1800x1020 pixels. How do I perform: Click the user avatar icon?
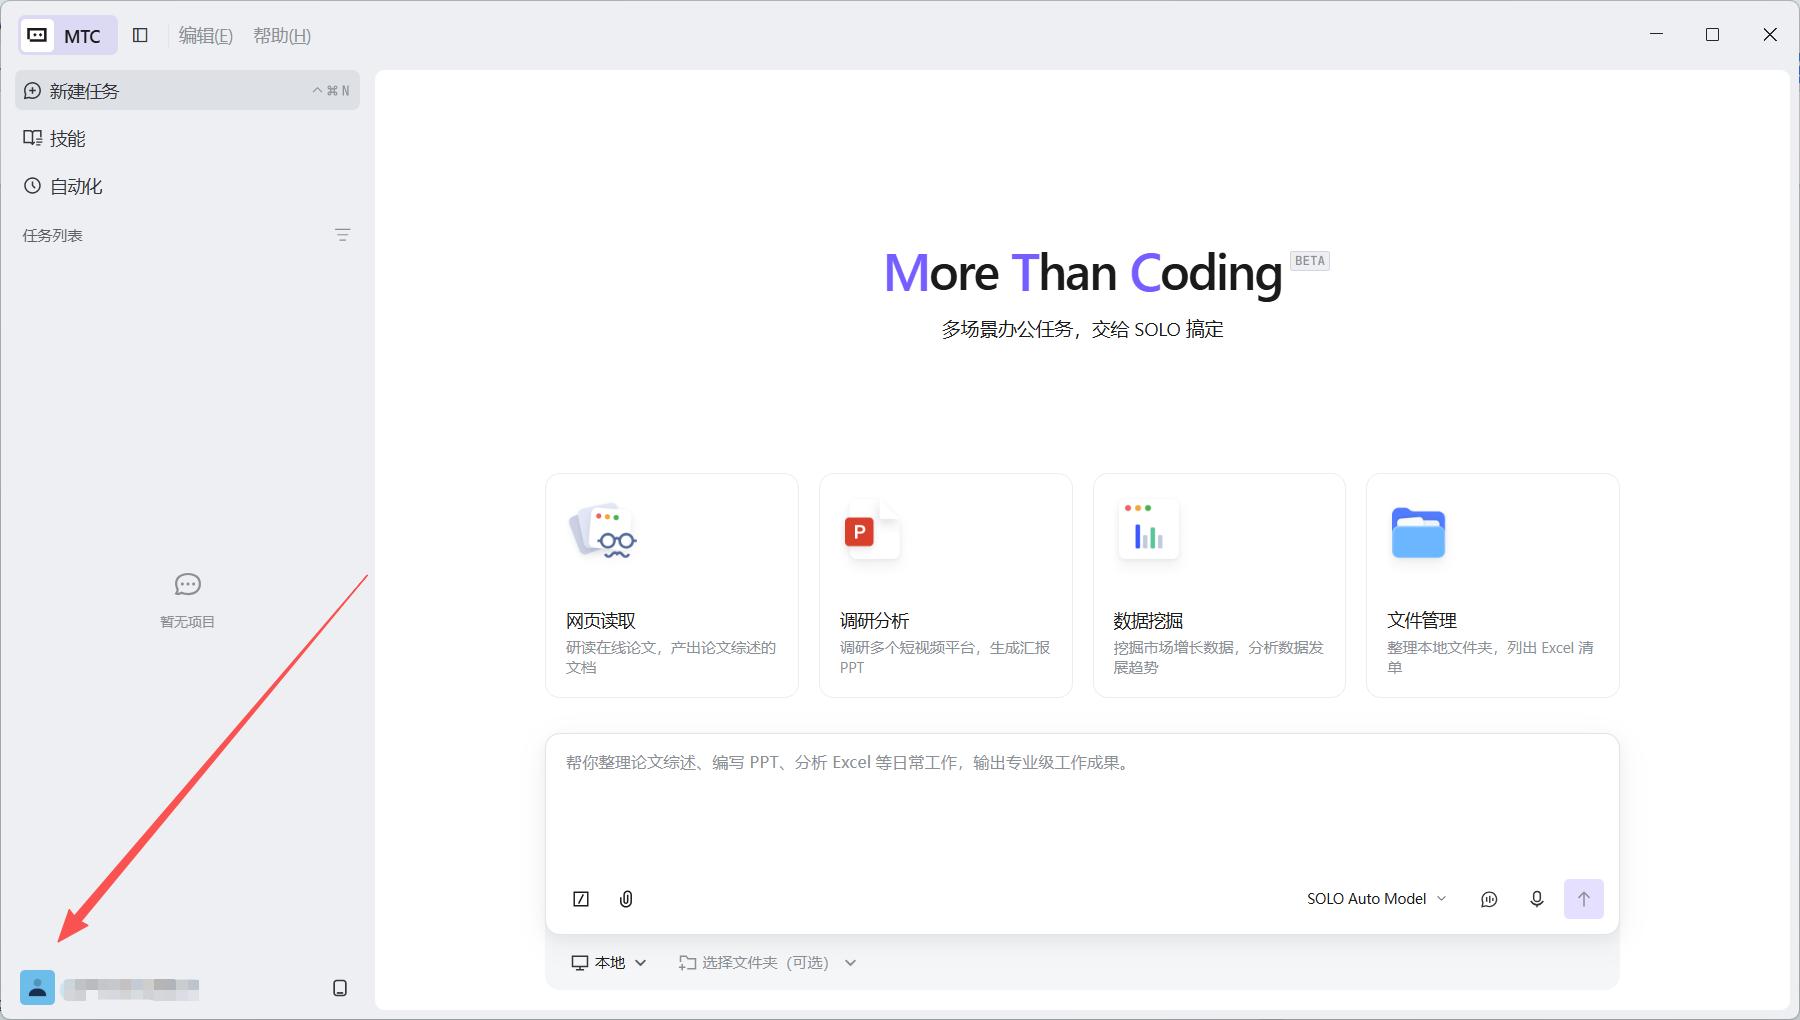tap(37, 988)
